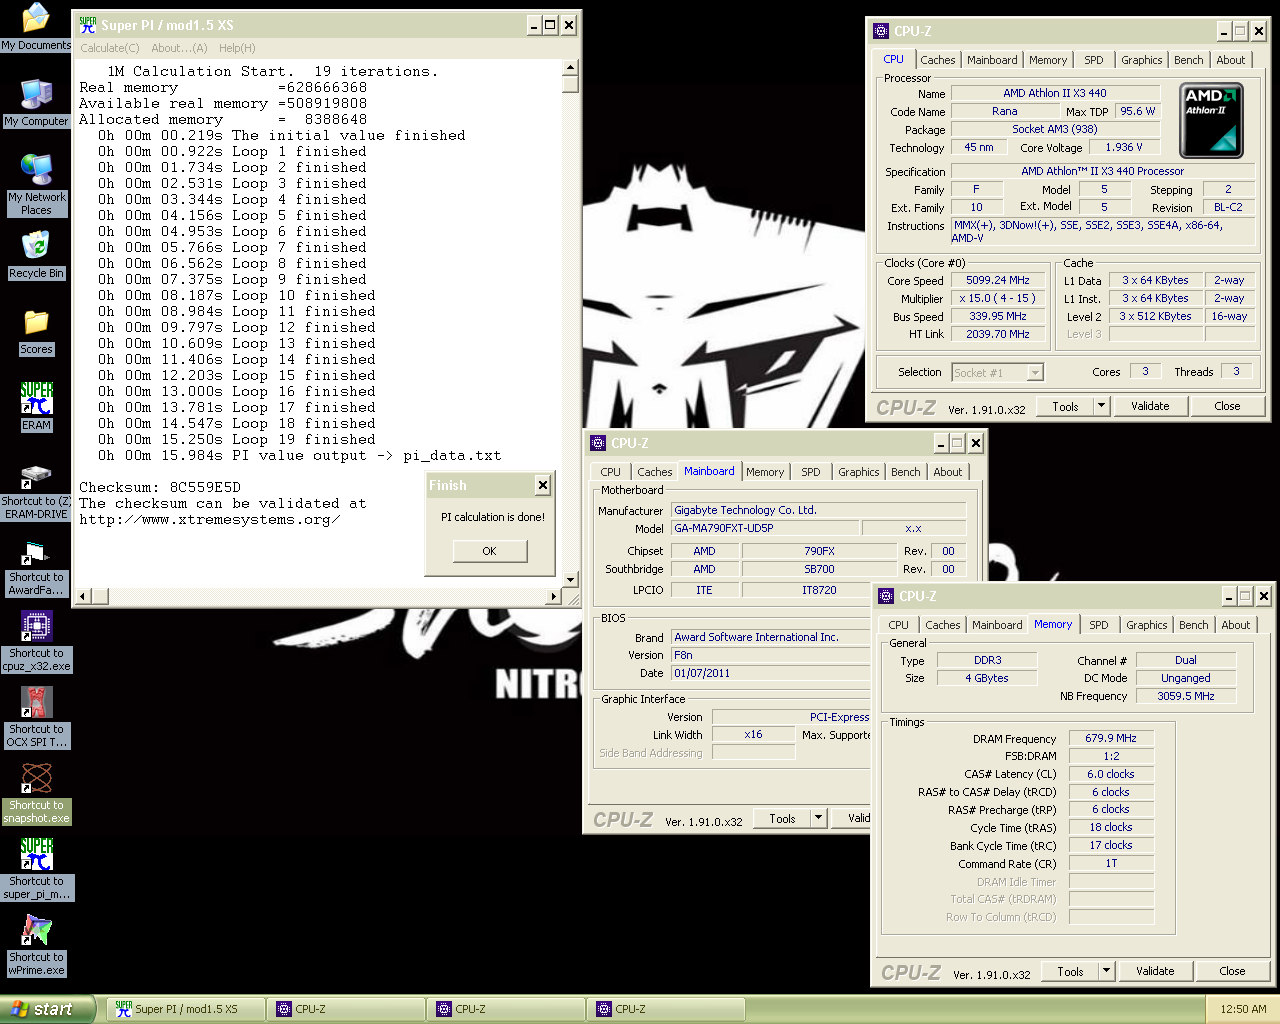Click Validate in Memory window
The height and width of the screenshot is (1024, 1280).
pyautogui.click(x=1155, y=971)
